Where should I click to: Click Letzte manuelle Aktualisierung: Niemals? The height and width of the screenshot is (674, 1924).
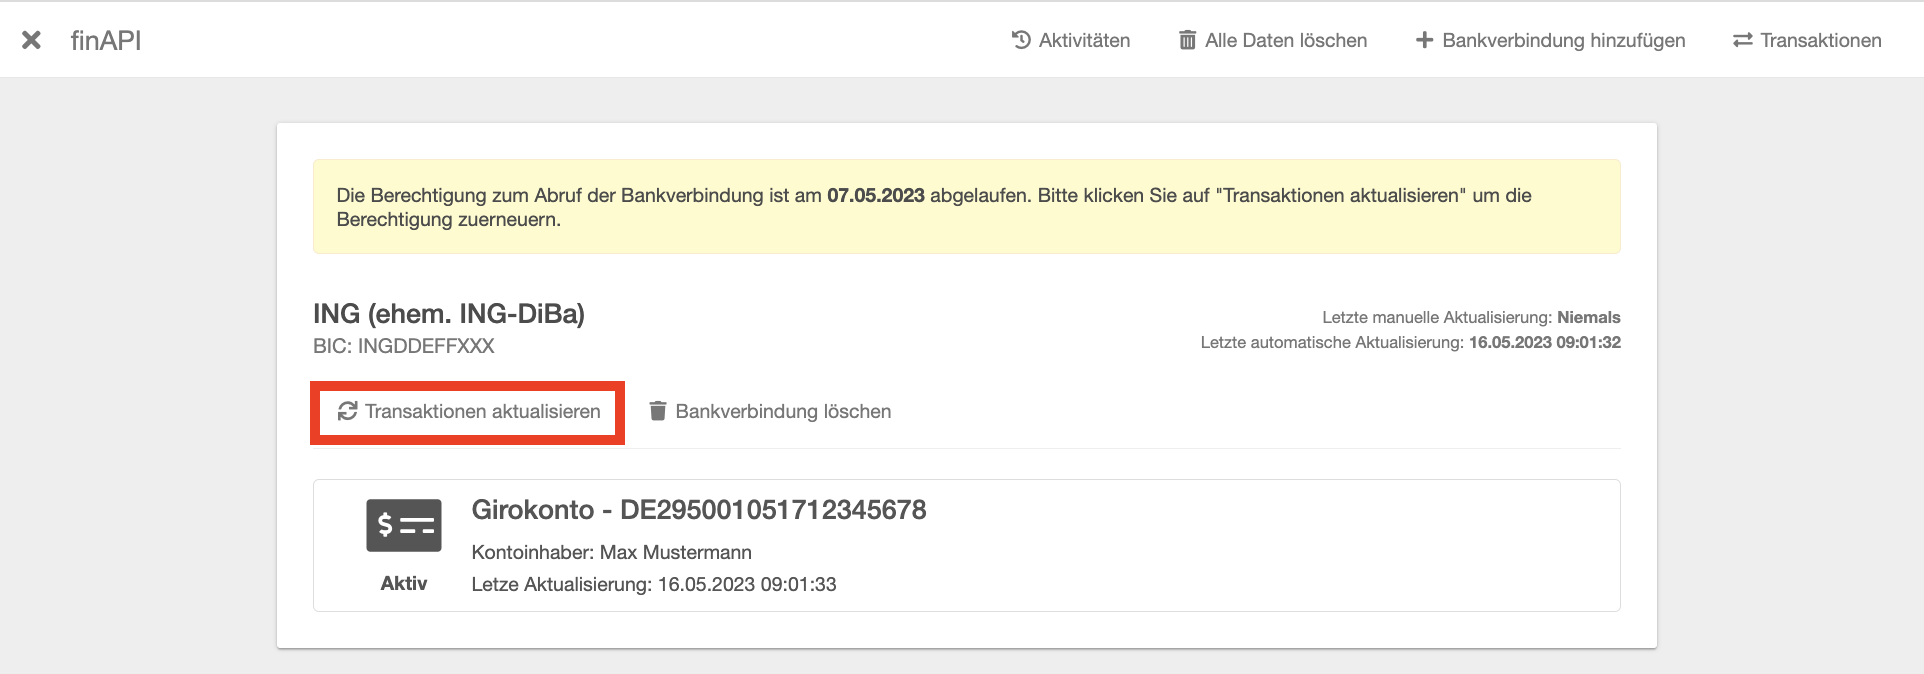pyautogui.click(x=1471, y=317)
